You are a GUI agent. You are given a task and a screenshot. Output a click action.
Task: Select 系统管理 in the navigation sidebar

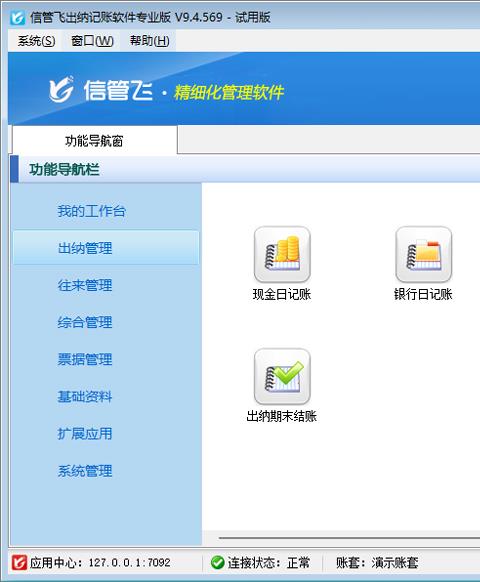[85, 471]
